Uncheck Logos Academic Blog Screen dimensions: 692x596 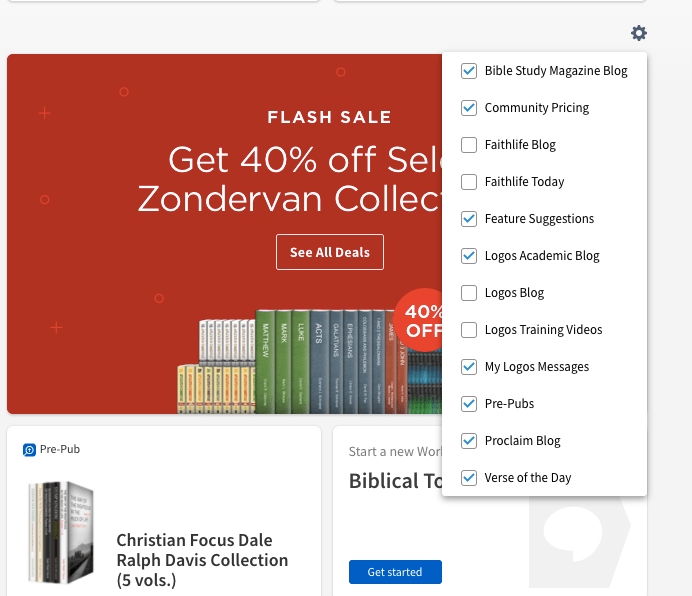coord(468,256)
